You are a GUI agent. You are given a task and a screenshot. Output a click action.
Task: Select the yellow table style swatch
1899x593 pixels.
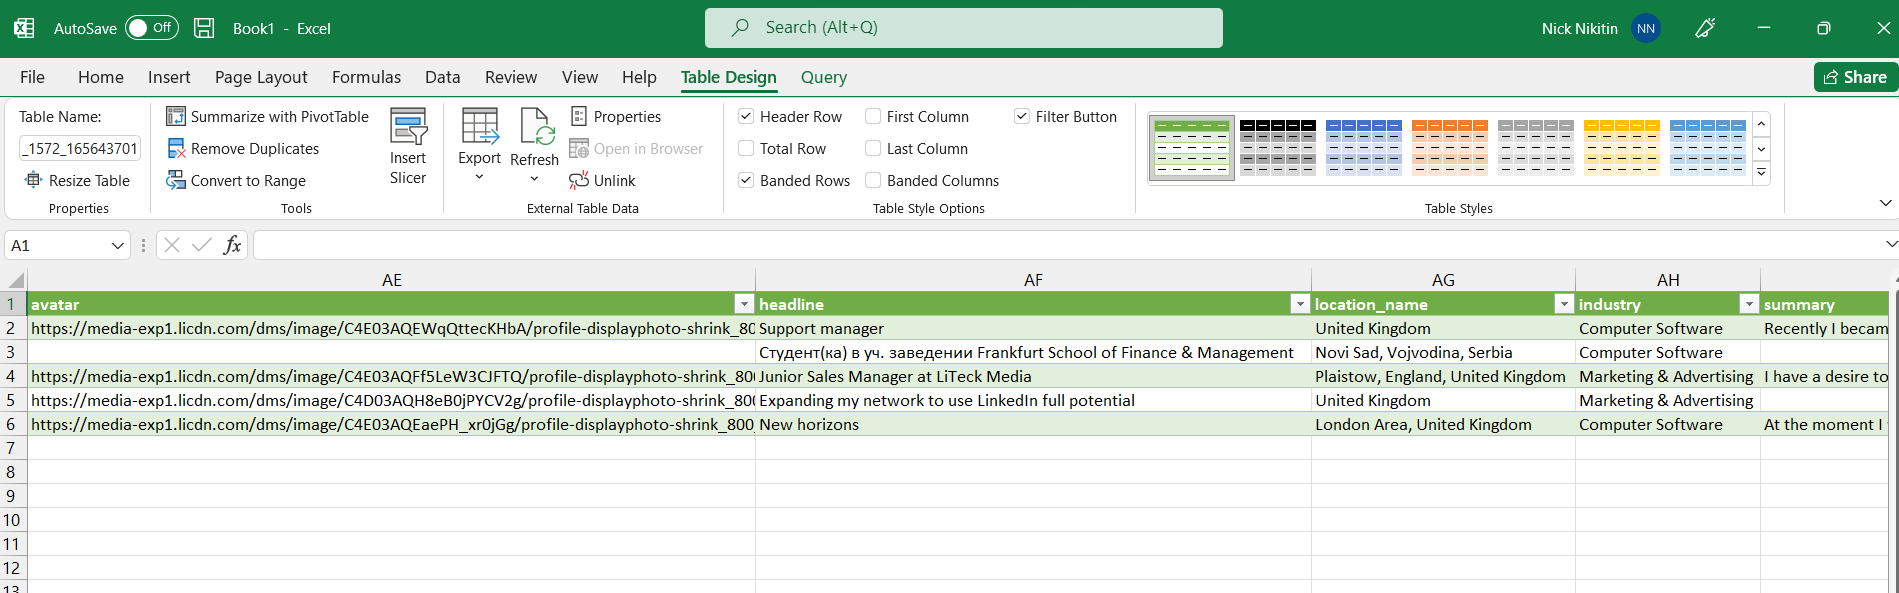1622,148
